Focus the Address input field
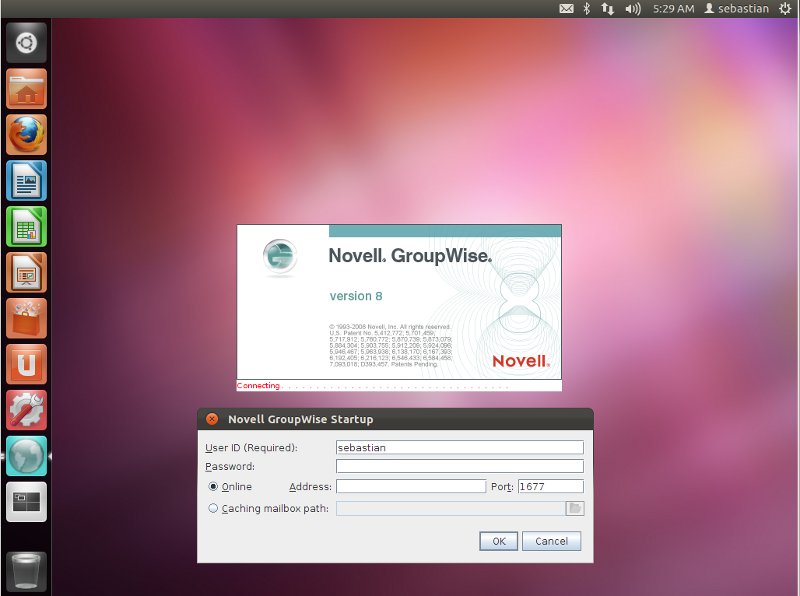The image size is (800, 596). click(411, 486)
